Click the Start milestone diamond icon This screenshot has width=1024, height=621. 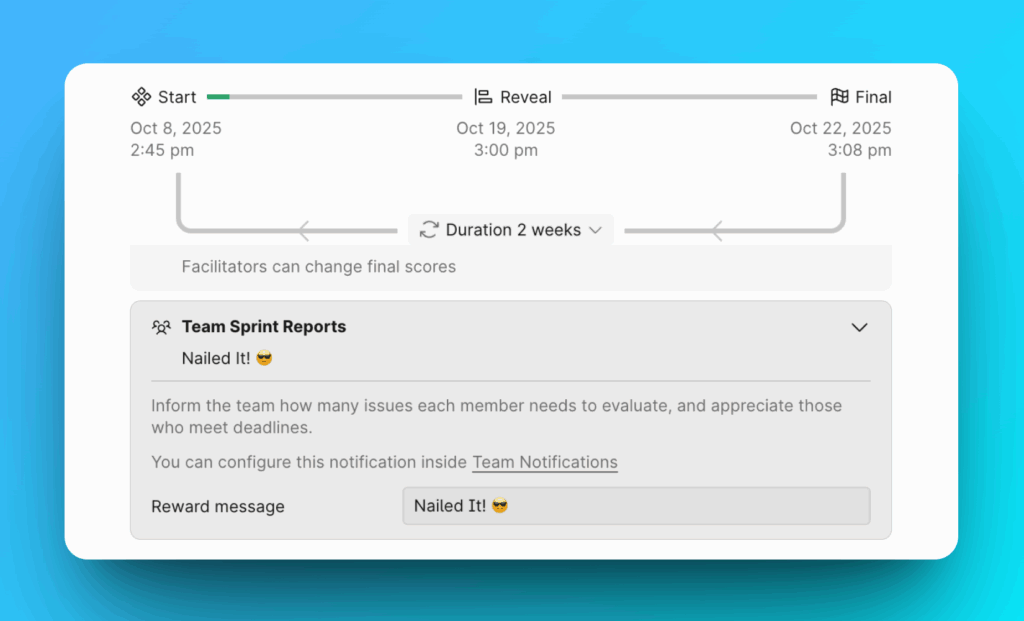(140, 96)
